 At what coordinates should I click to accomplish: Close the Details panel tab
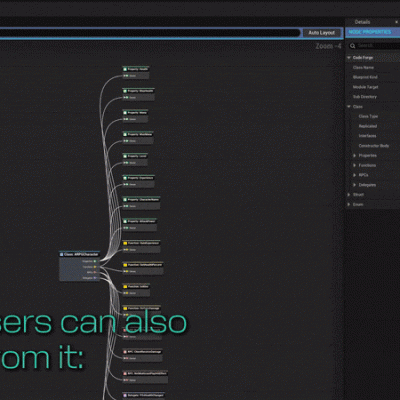click(396, 22)
